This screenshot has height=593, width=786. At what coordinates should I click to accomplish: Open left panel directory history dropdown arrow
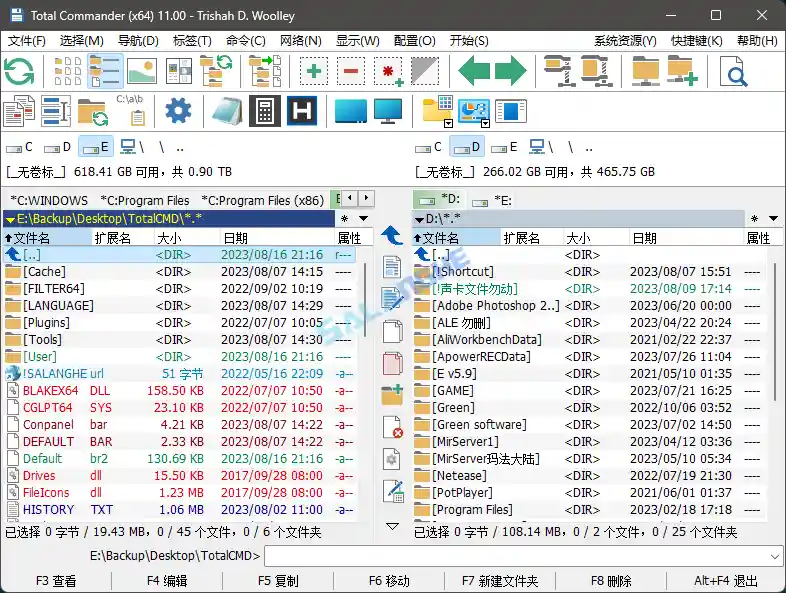pos(363,219)
